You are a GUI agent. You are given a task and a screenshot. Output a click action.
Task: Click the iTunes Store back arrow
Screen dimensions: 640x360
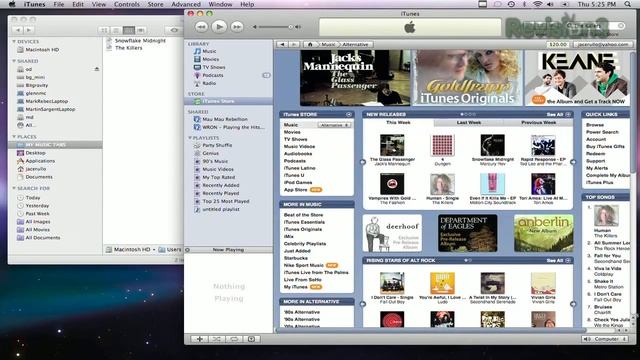pos(282,44)
